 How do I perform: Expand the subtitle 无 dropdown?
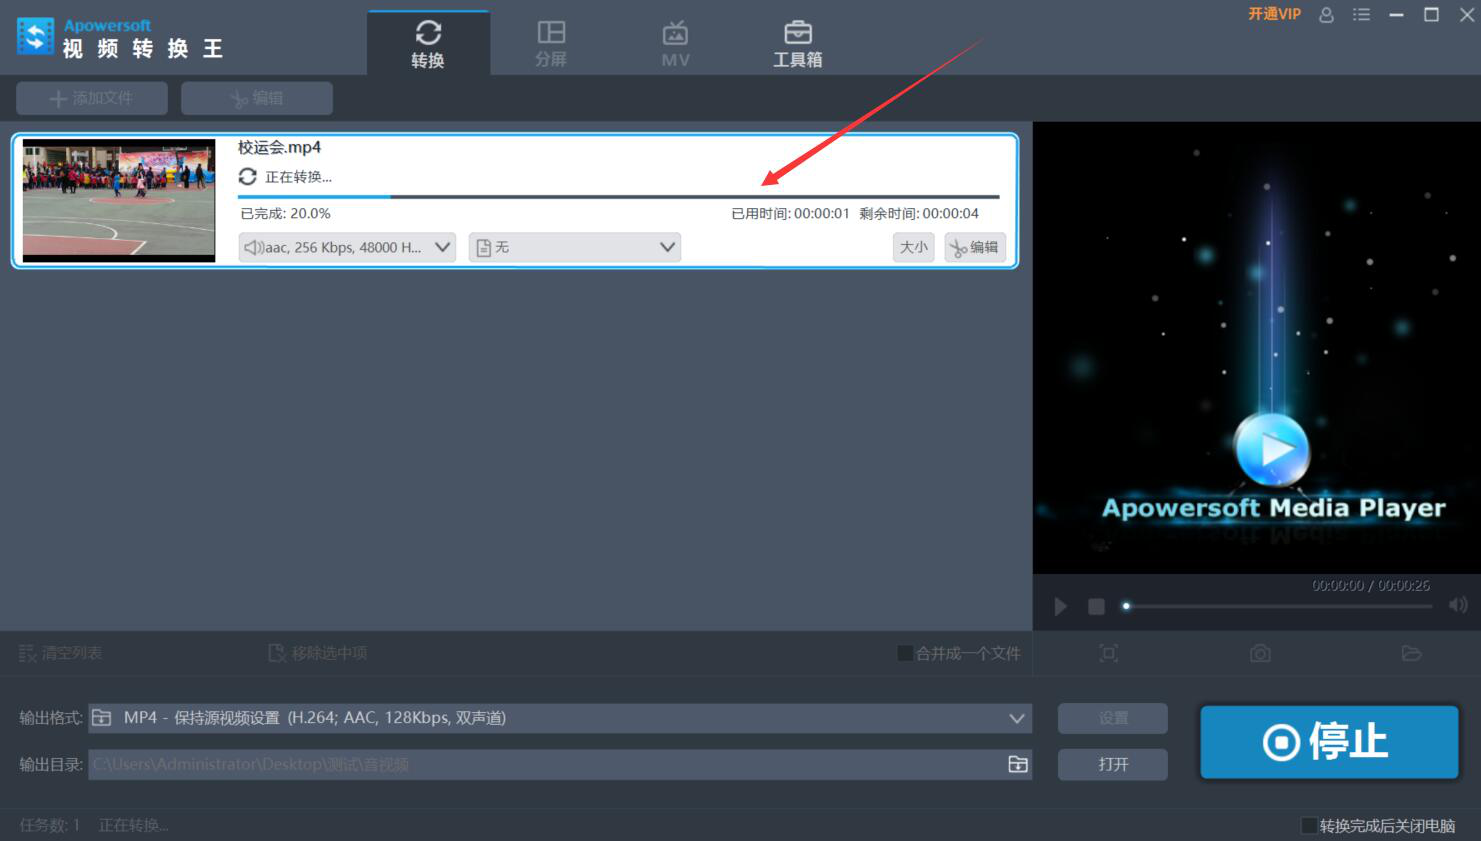pos(575,247)
